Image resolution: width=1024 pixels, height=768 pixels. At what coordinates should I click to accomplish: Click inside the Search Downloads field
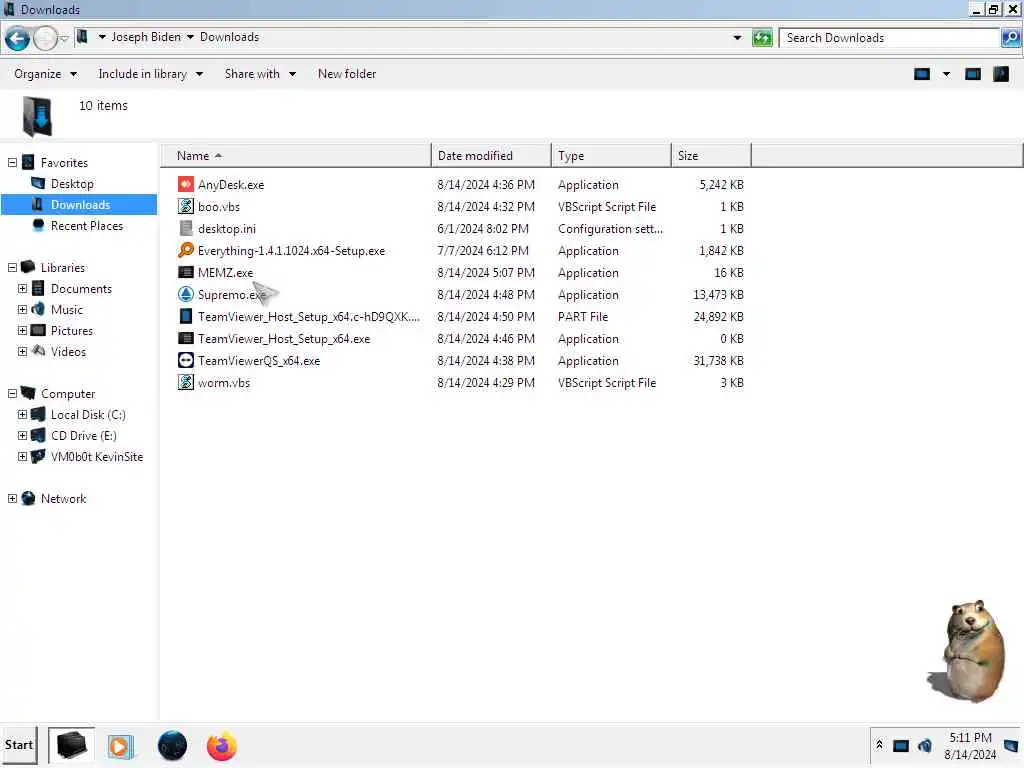click(891, 38)
